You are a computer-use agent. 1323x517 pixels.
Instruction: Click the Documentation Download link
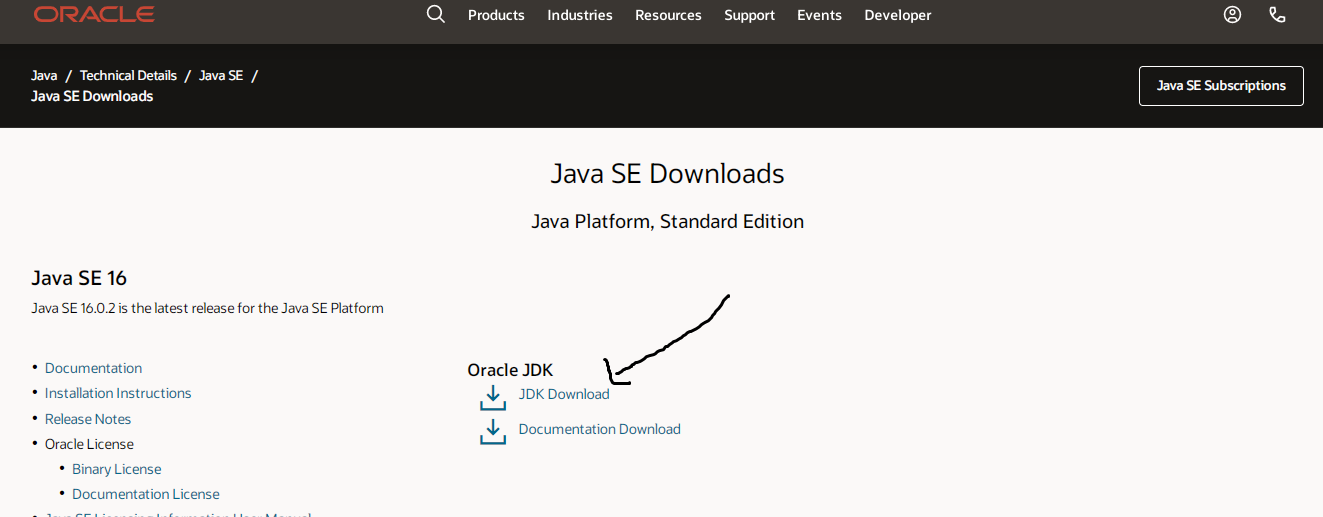tap(599, 429)
